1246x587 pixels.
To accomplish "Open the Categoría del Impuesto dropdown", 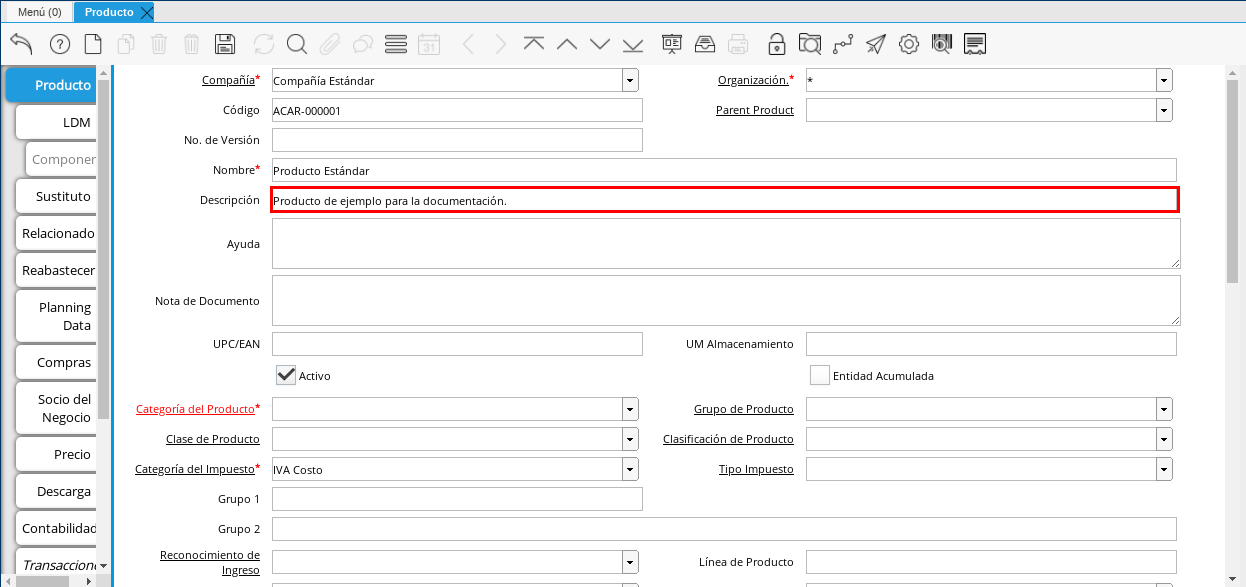I will click(x=630, y=469).
